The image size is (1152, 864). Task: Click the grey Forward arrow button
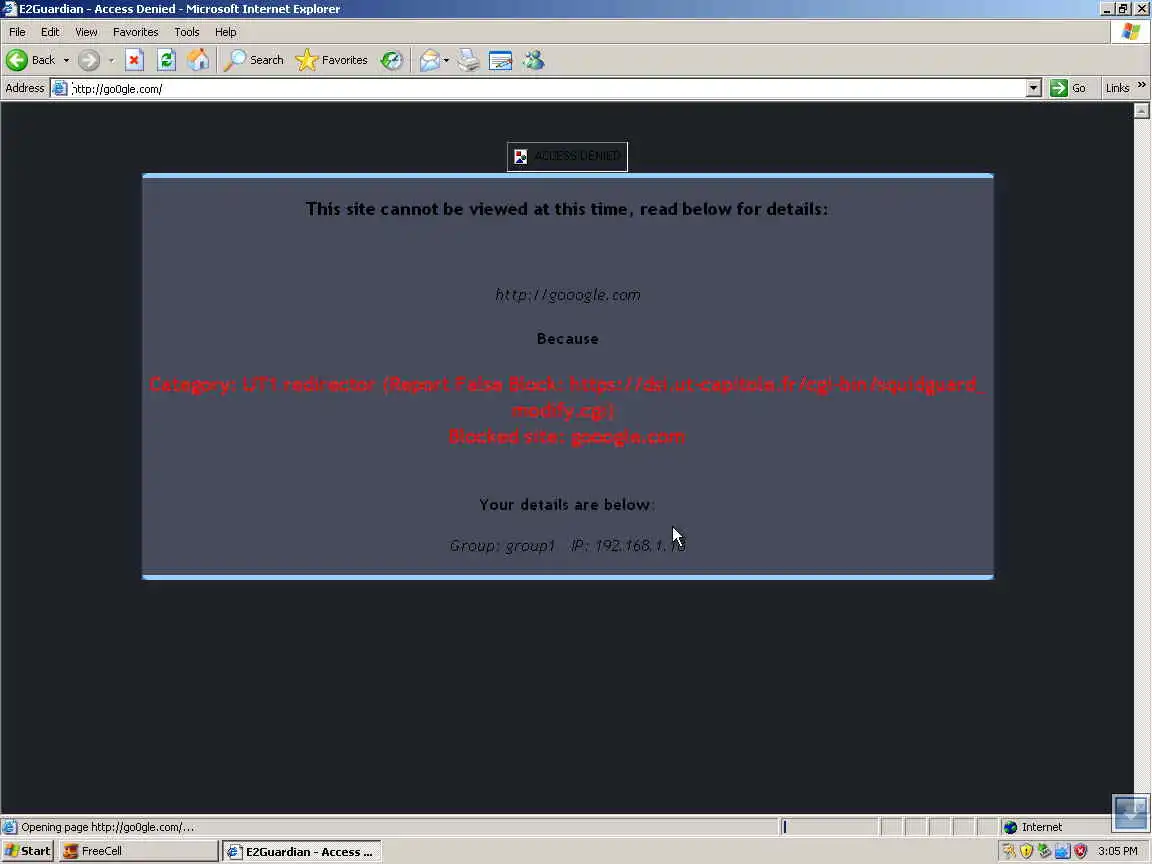click(x=89, y=60)
